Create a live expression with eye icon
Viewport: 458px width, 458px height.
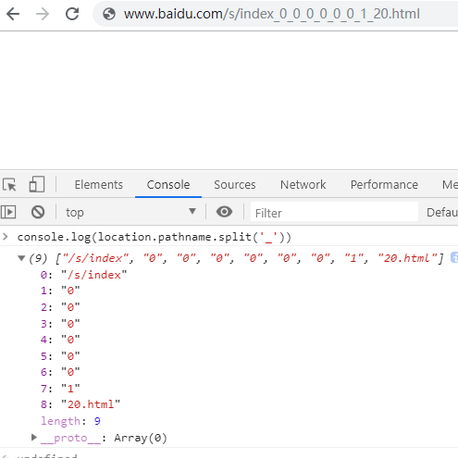pos(224,212)
